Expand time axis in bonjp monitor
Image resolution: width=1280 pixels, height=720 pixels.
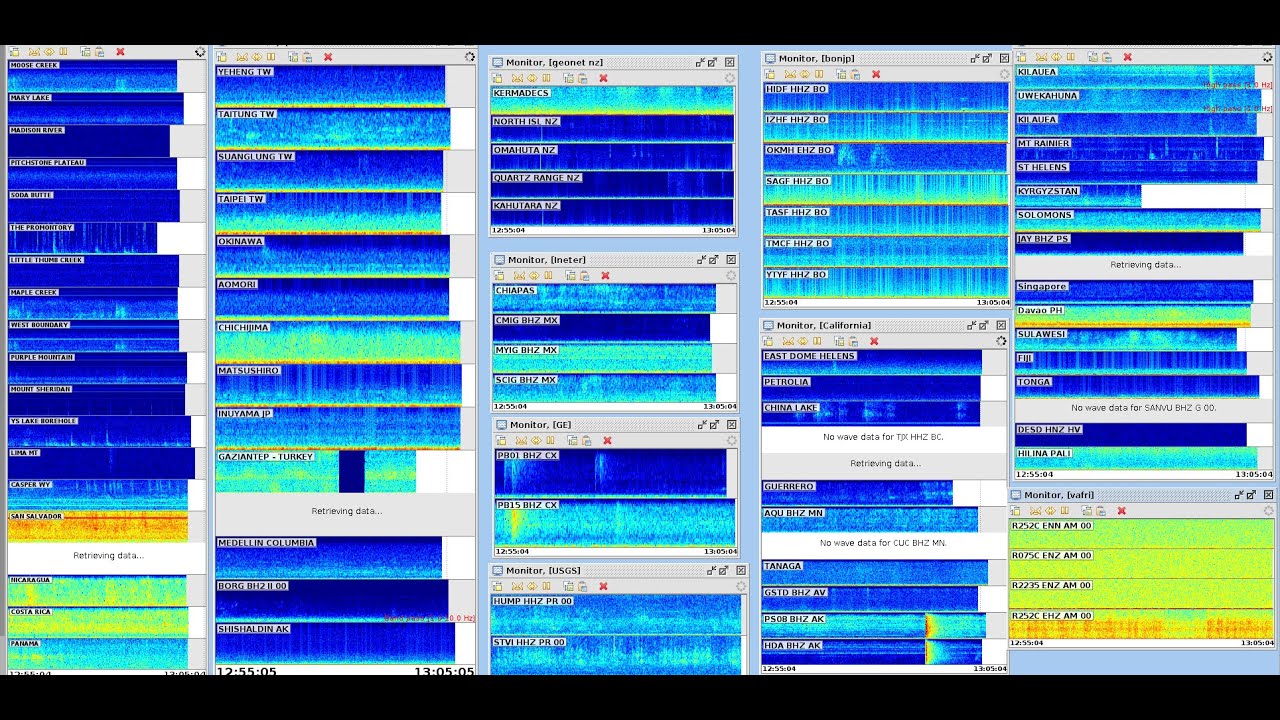pos(805,74)
